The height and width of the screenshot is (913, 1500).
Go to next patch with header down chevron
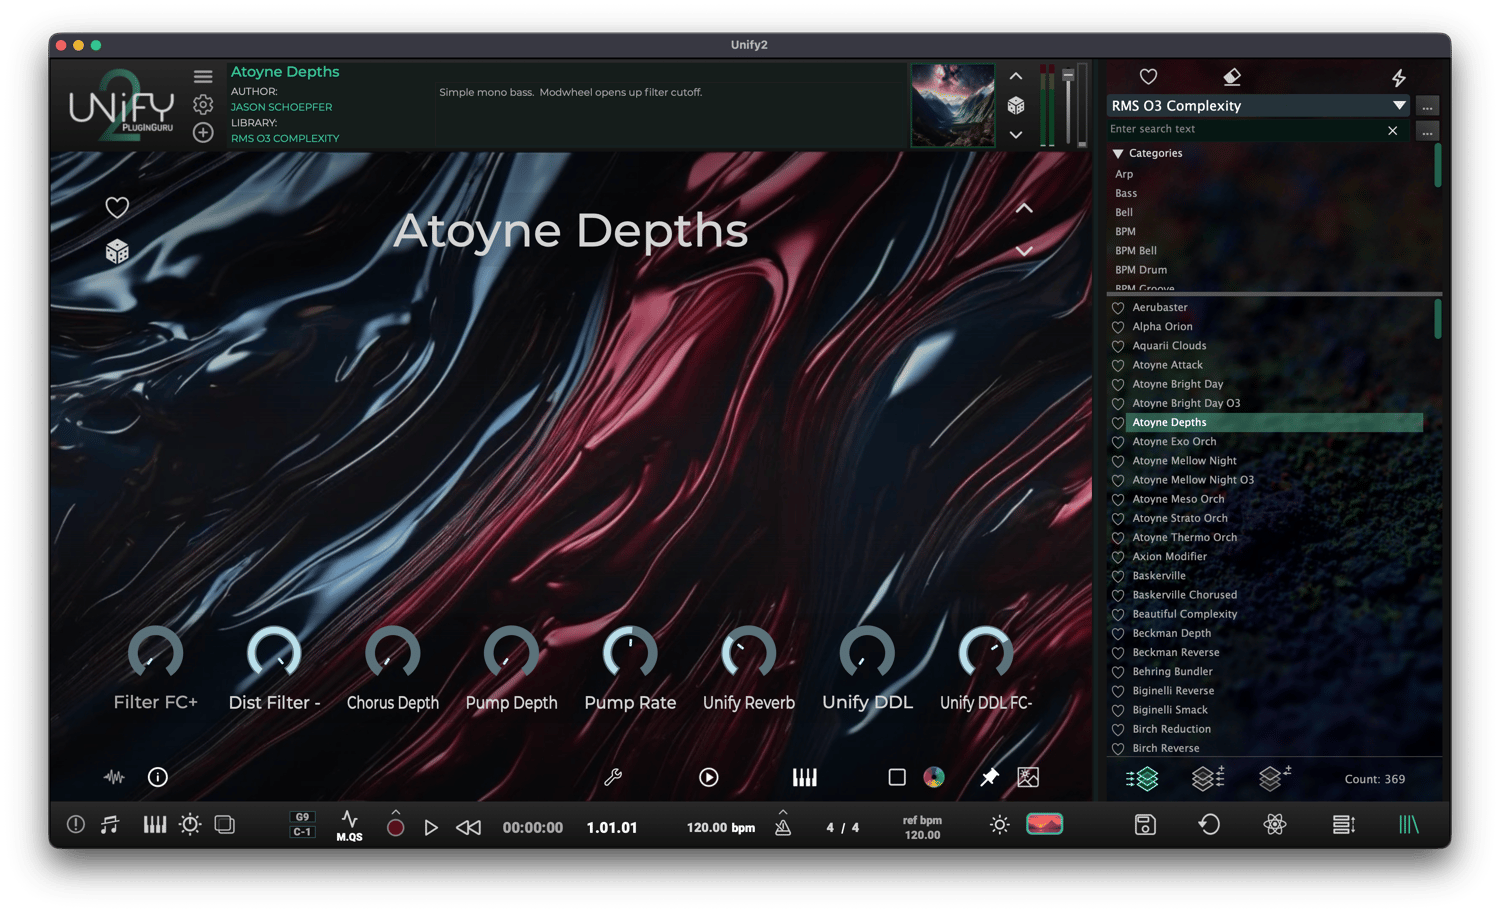1016,135
